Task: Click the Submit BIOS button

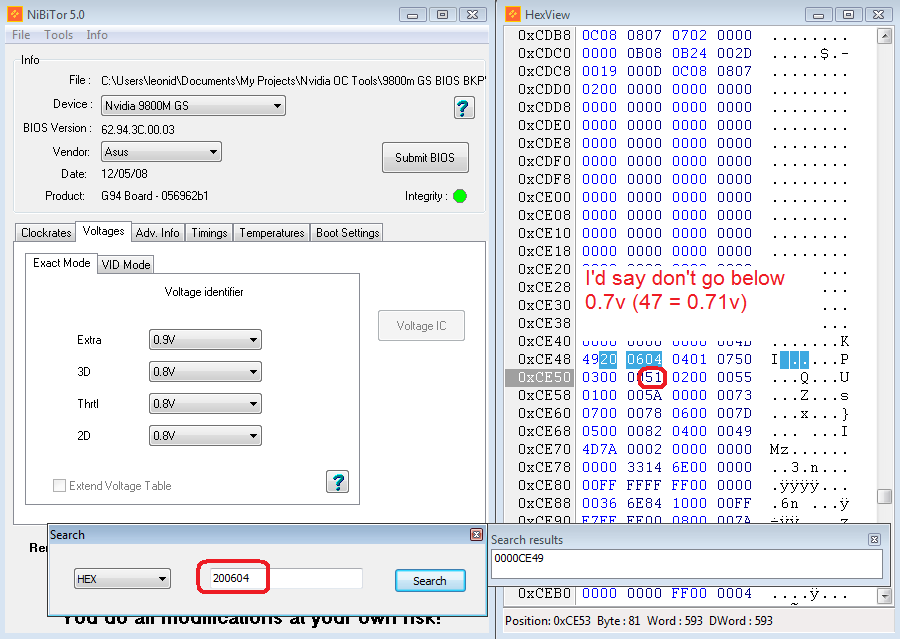Action: point(425,158)
